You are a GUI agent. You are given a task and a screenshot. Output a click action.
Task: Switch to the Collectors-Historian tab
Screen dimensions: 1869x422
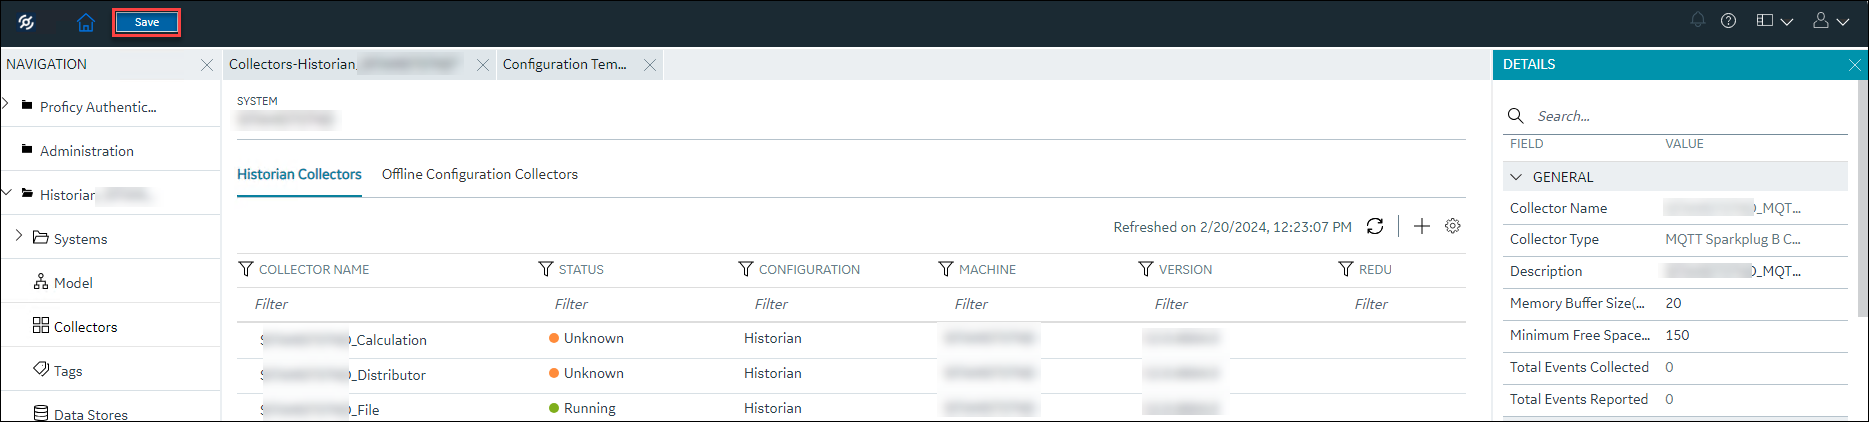[x=346, y=64]
